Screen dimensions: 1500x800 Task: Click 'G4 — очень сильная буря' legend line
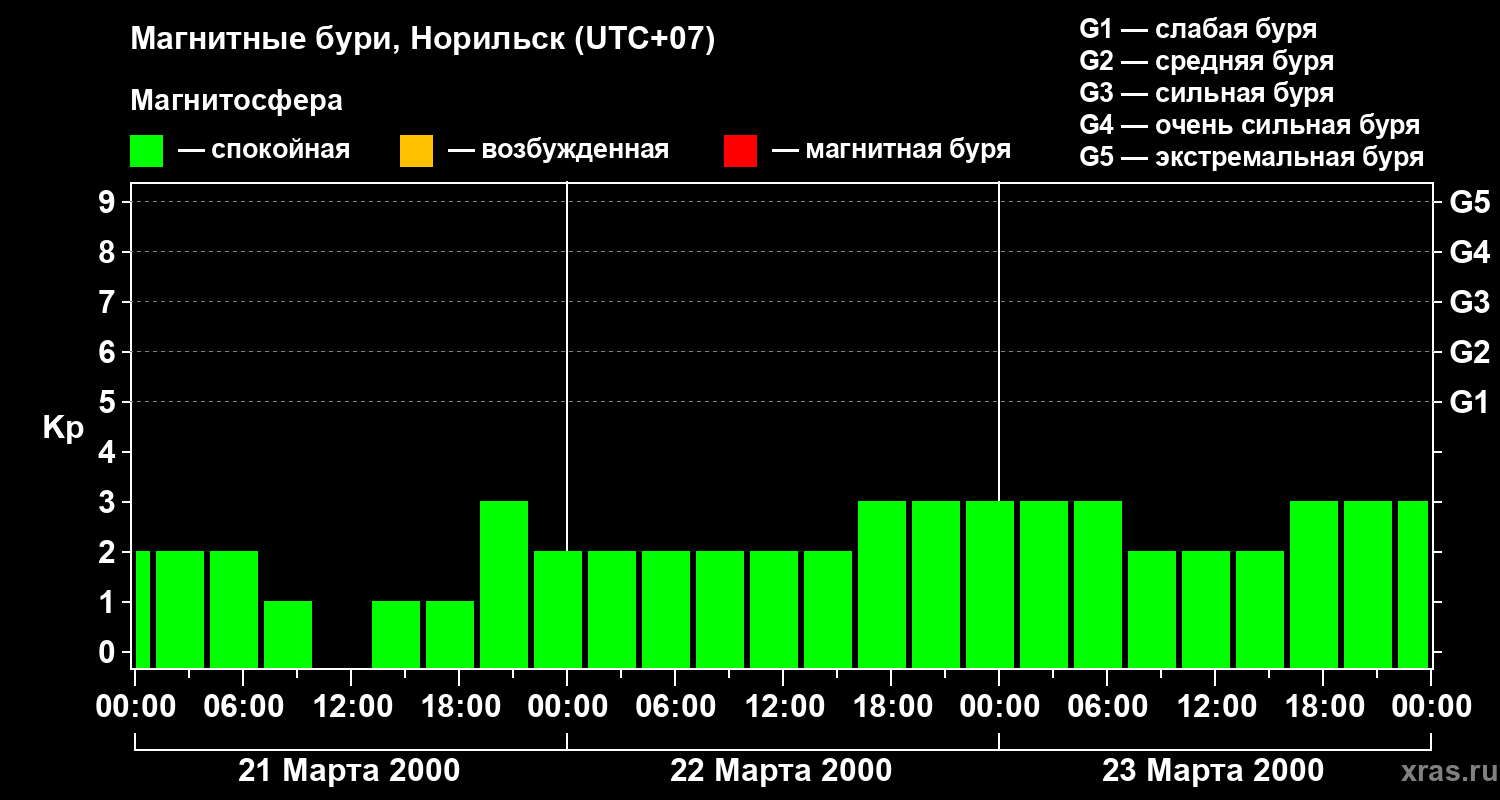1250,125
